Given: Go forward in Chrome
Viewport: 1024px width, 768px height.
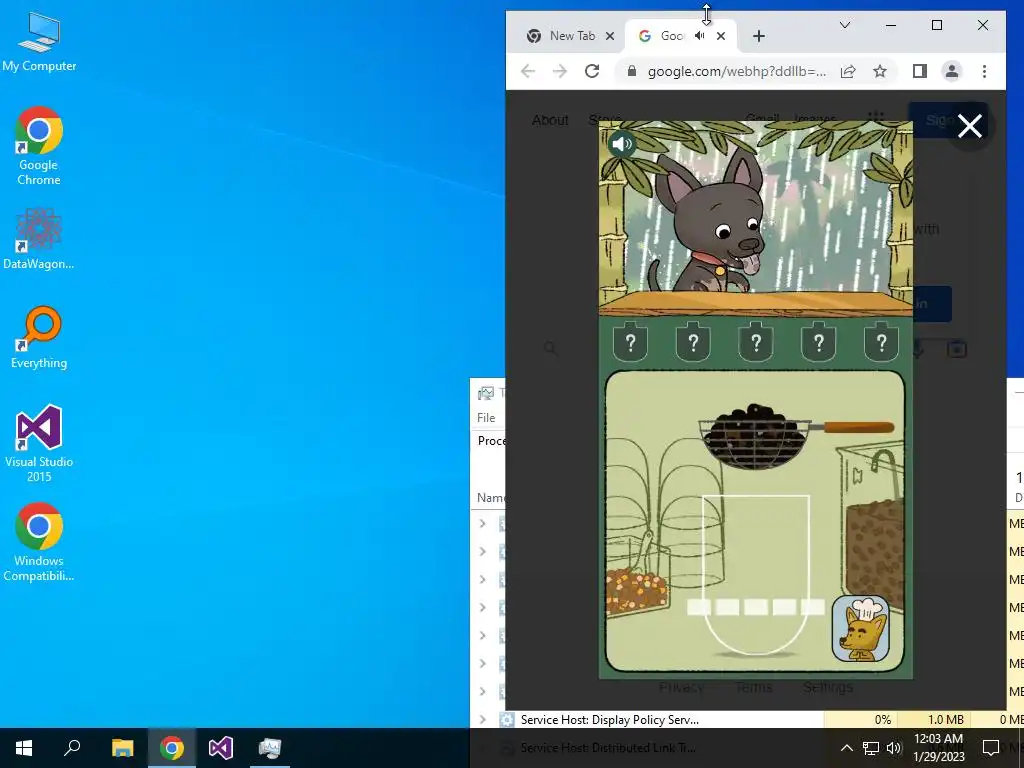Looking at the screenshot, I should (x=560, y=71).
